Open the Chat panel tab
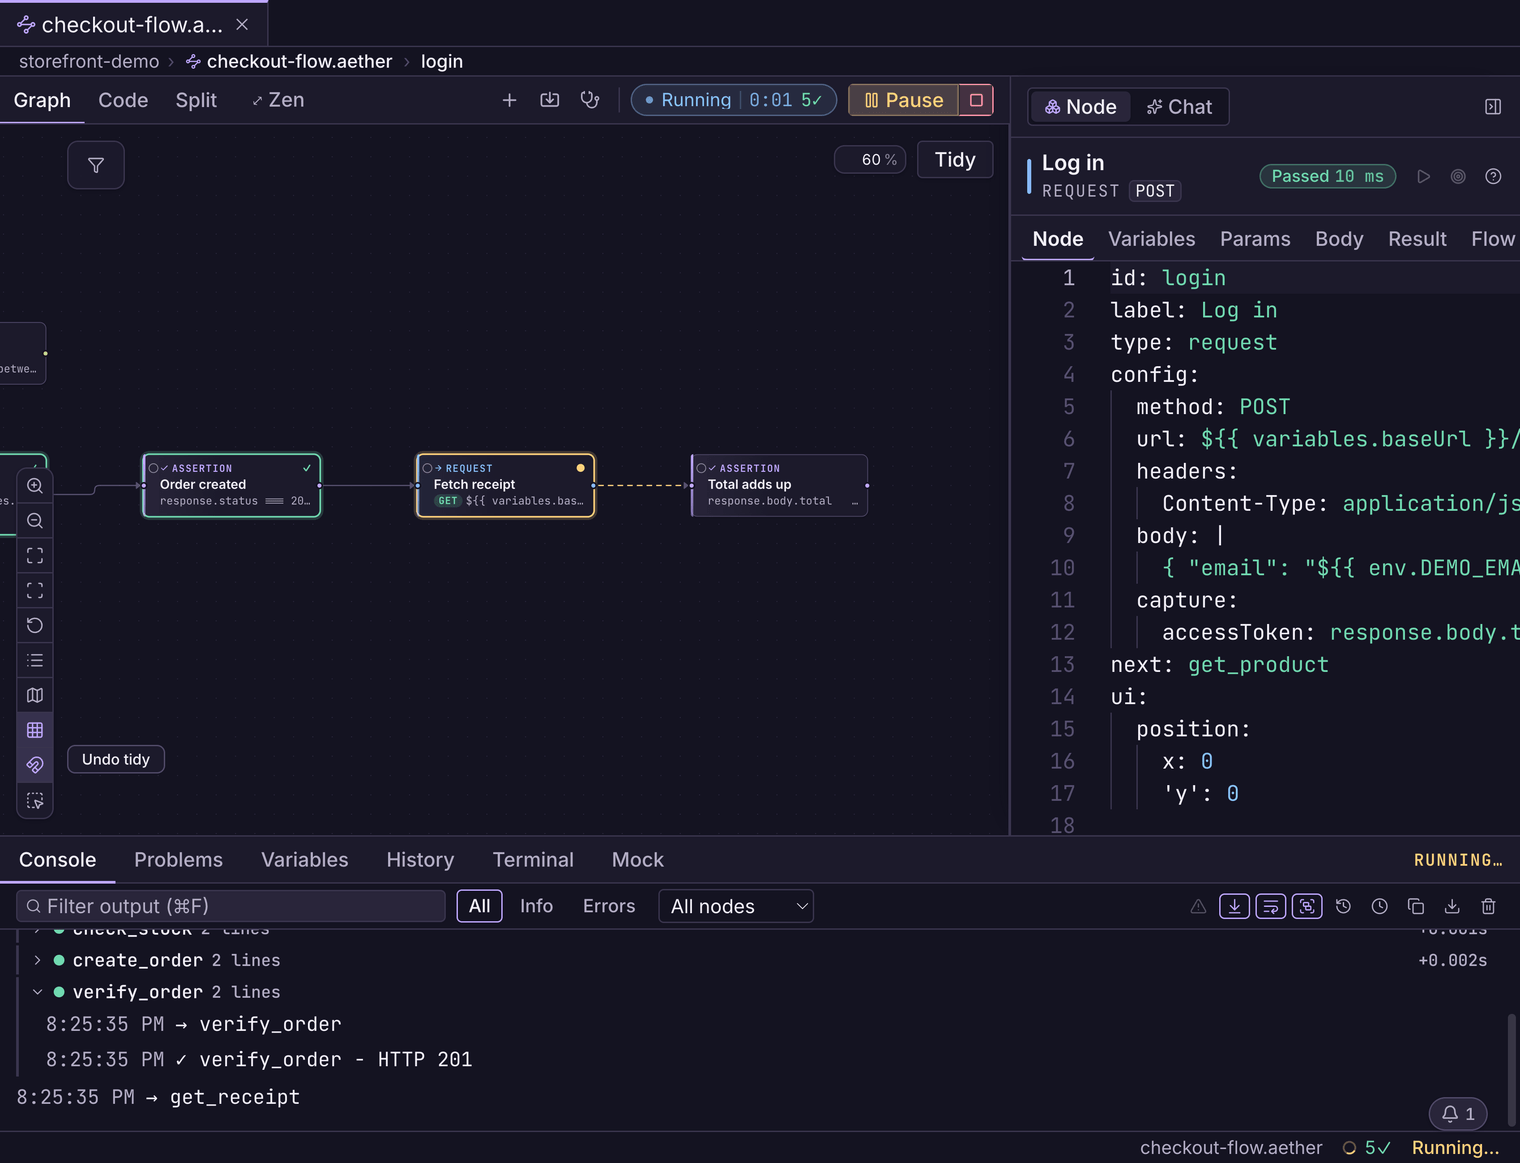The image size is (1520, 1163). (1180, 107)
